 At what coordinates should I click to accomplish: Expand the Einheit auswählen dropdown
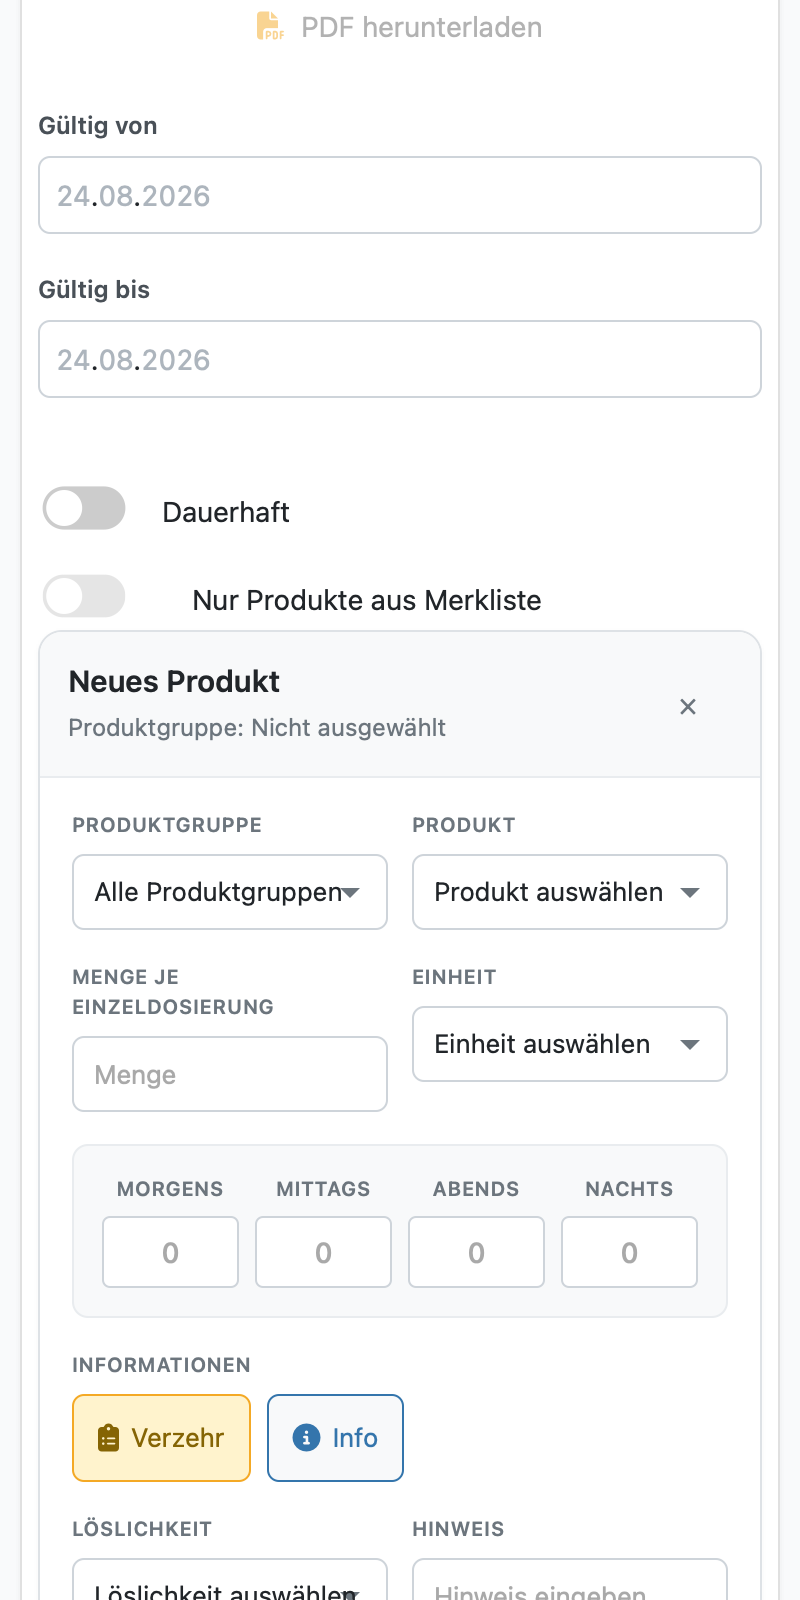pos(570,1044)
